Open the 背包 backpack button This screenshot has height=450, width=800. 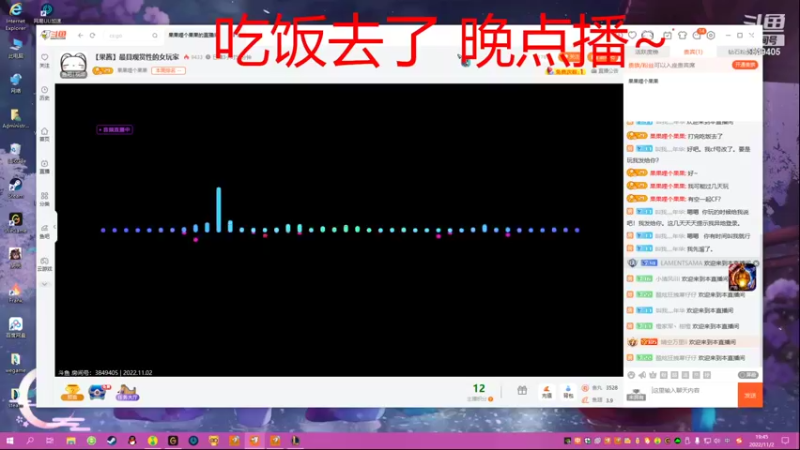click(x=568, y=391)
